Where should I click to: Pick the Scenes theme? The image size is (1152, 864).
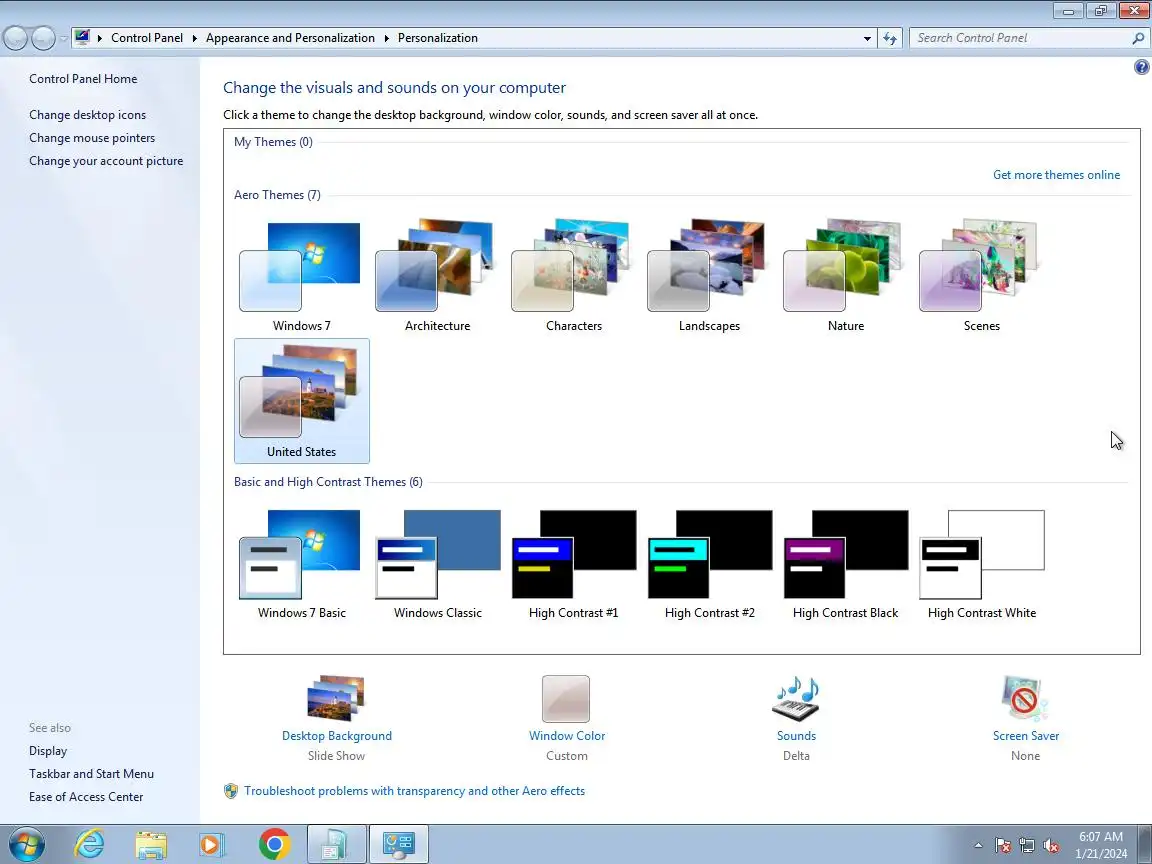tap(982, 275)
